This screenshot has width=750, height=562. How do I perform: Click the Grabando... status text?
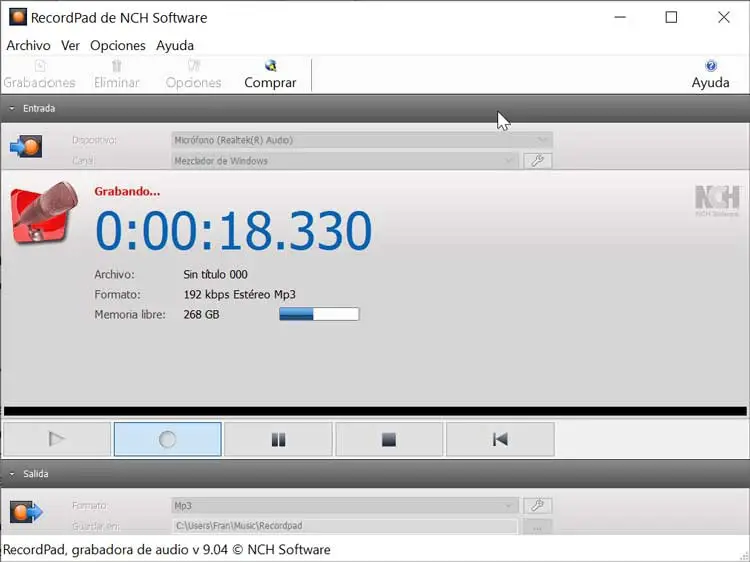click(127, 191)
